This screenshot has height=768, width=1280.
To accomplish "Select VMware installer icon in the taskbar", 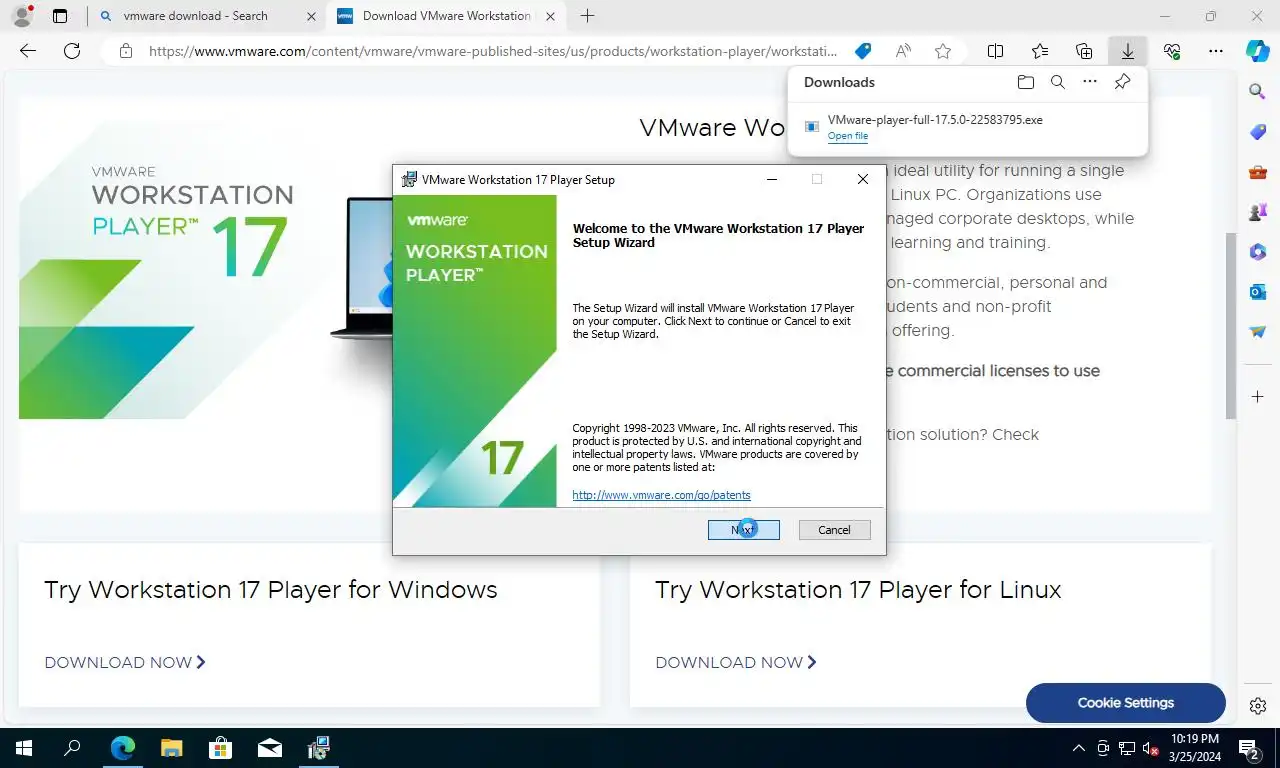I will (x=318, y=748).
